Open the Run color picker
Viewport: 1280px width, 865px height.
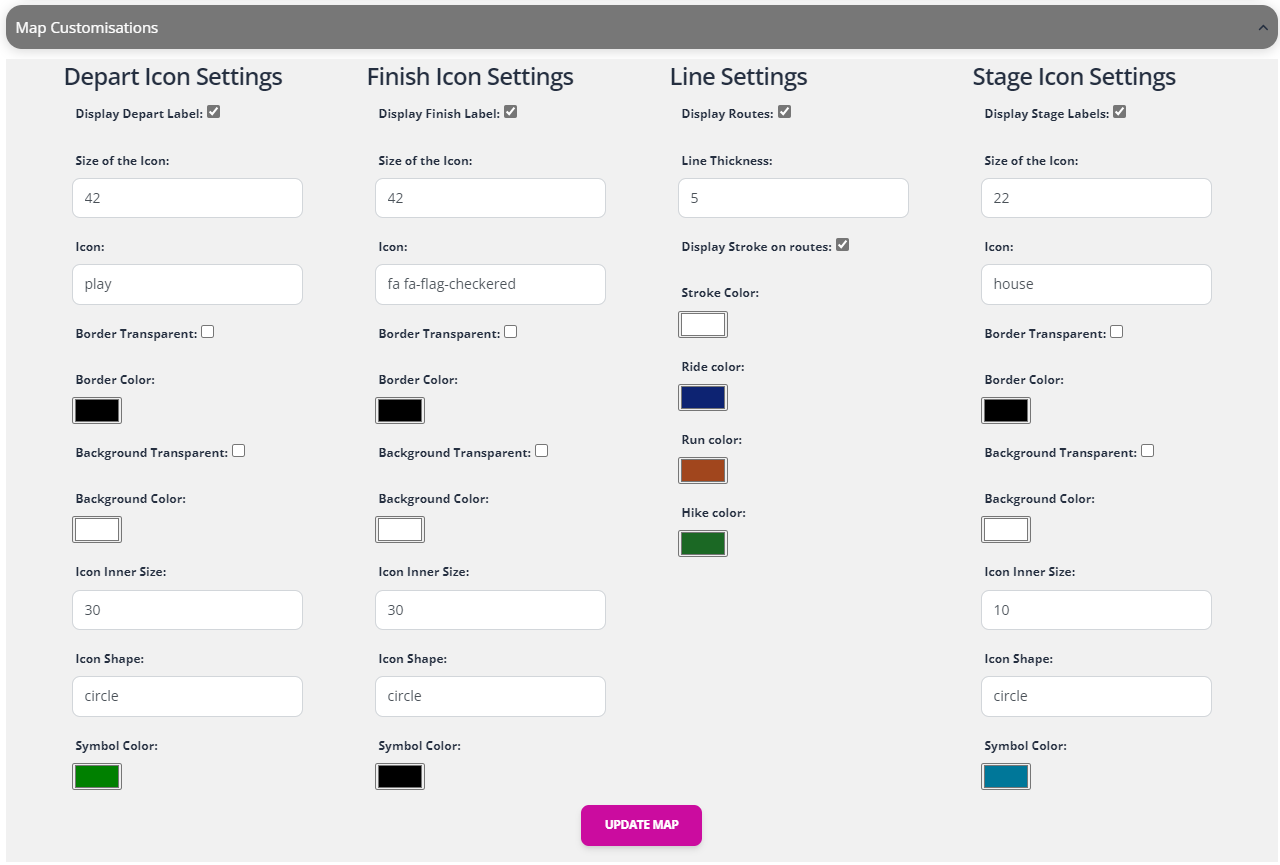point(703,470)
